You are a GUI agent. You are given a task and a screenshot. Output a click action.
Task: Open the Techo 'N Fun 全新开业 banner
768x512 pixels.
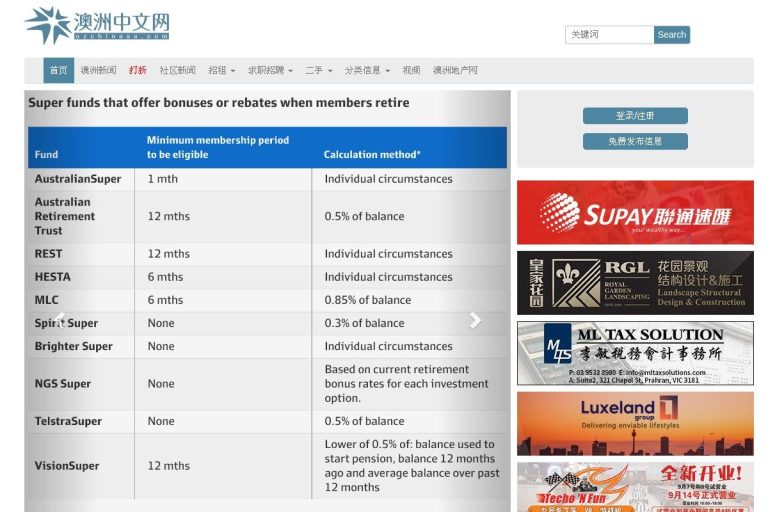(x=635, y=487)
